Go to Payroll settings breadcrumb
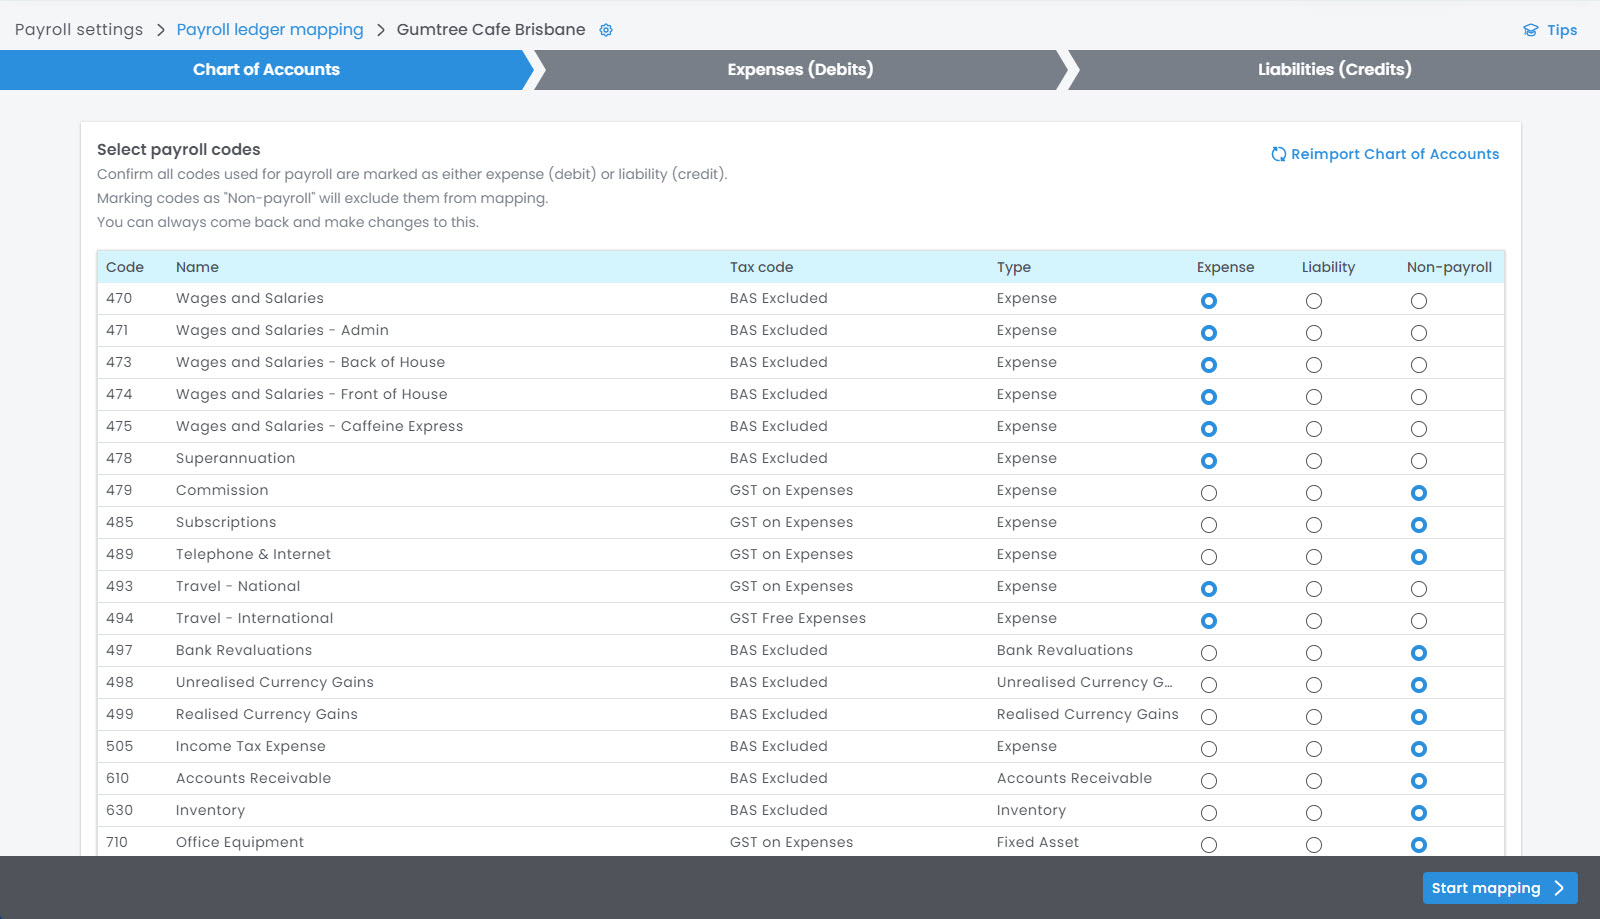The image size is (1600, 919). coord(79,30)
